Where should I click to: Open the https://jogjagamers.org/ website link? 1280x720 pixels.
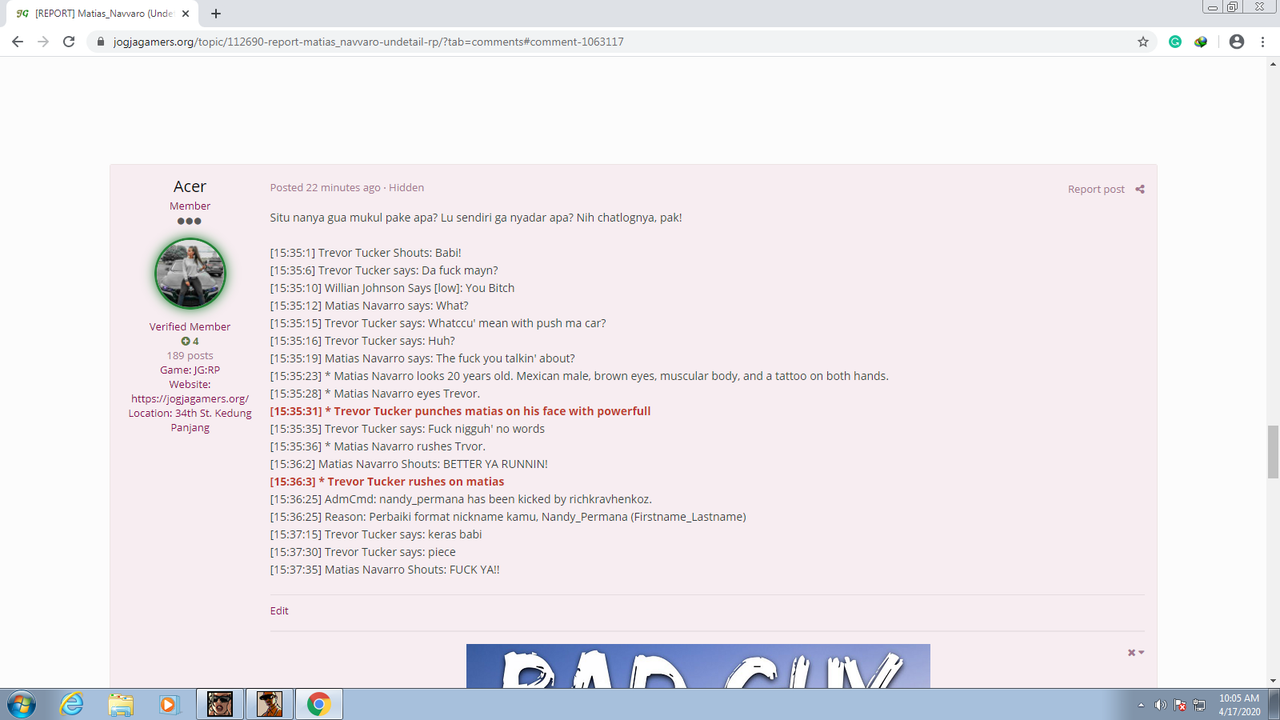[x=190, y=398]
